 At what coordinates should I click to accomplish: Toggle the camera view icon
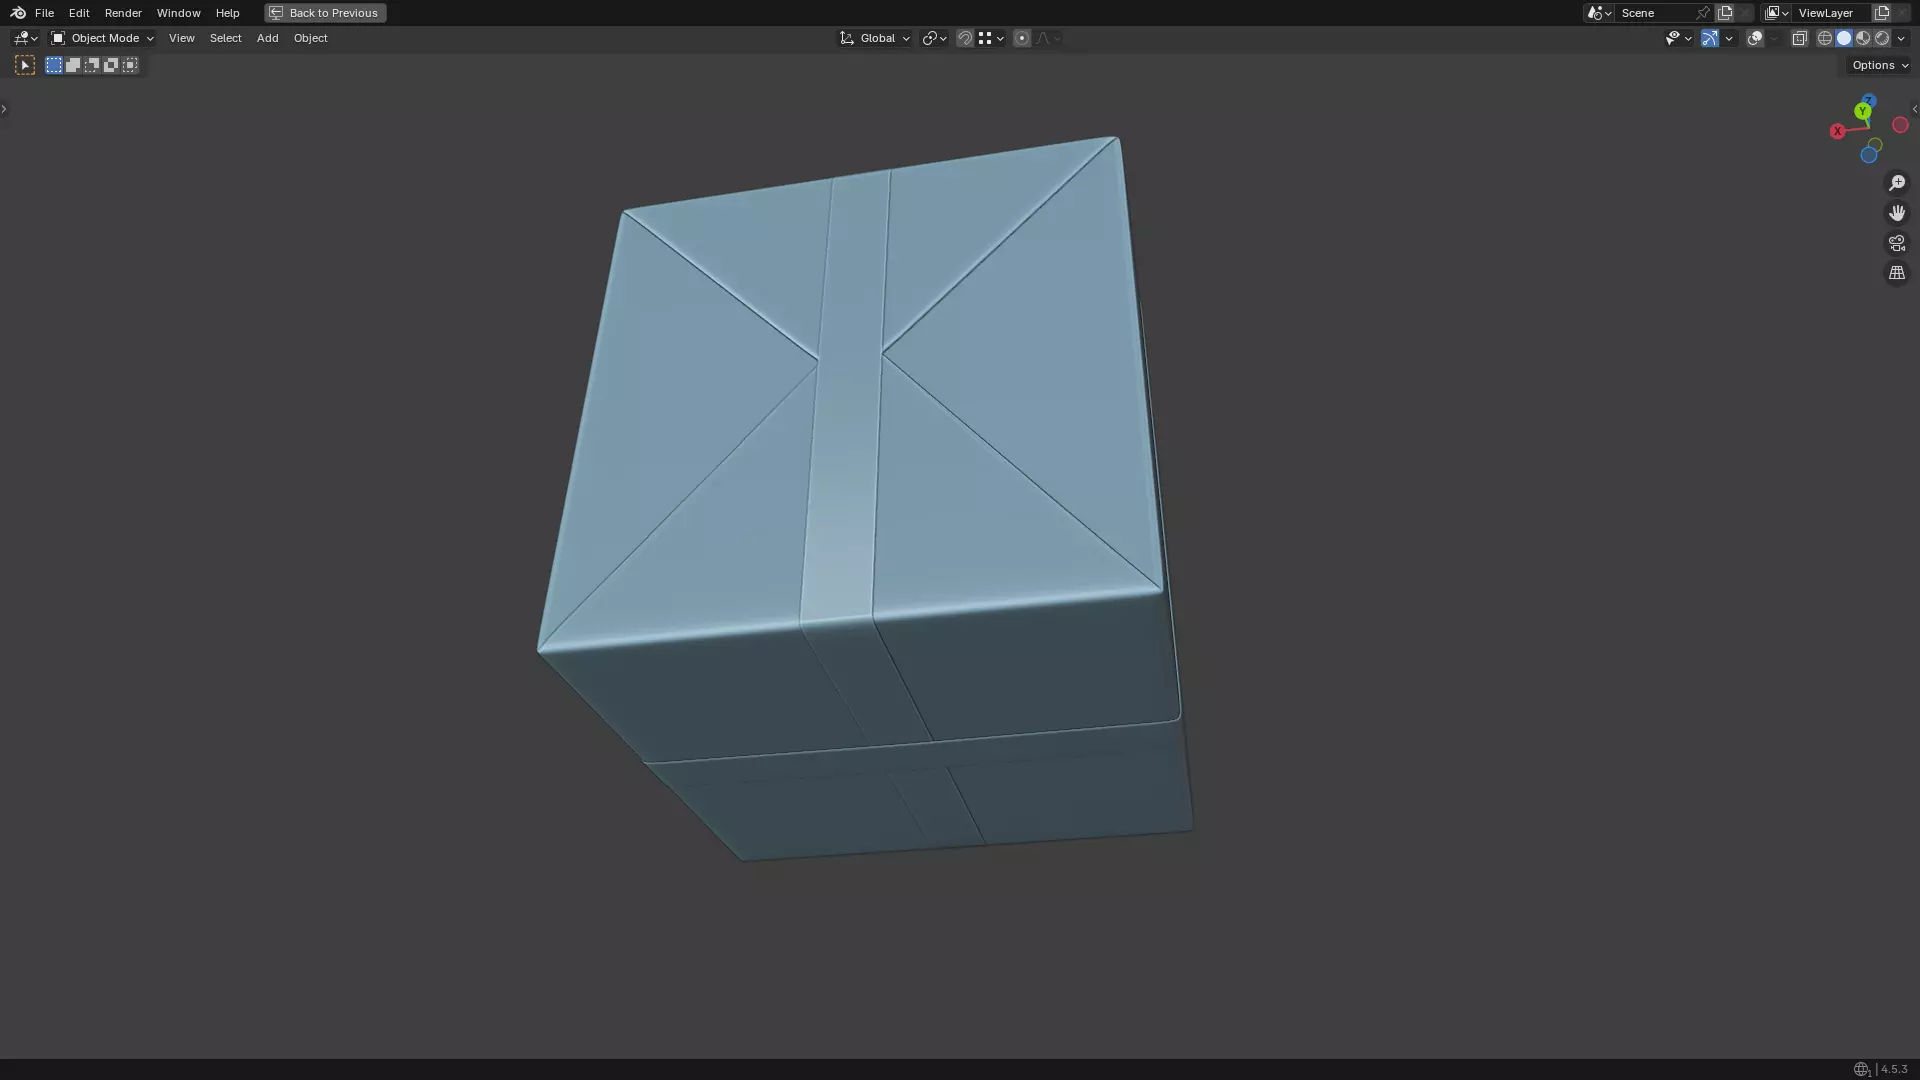pyautogui.click(x=1896, y=243)
